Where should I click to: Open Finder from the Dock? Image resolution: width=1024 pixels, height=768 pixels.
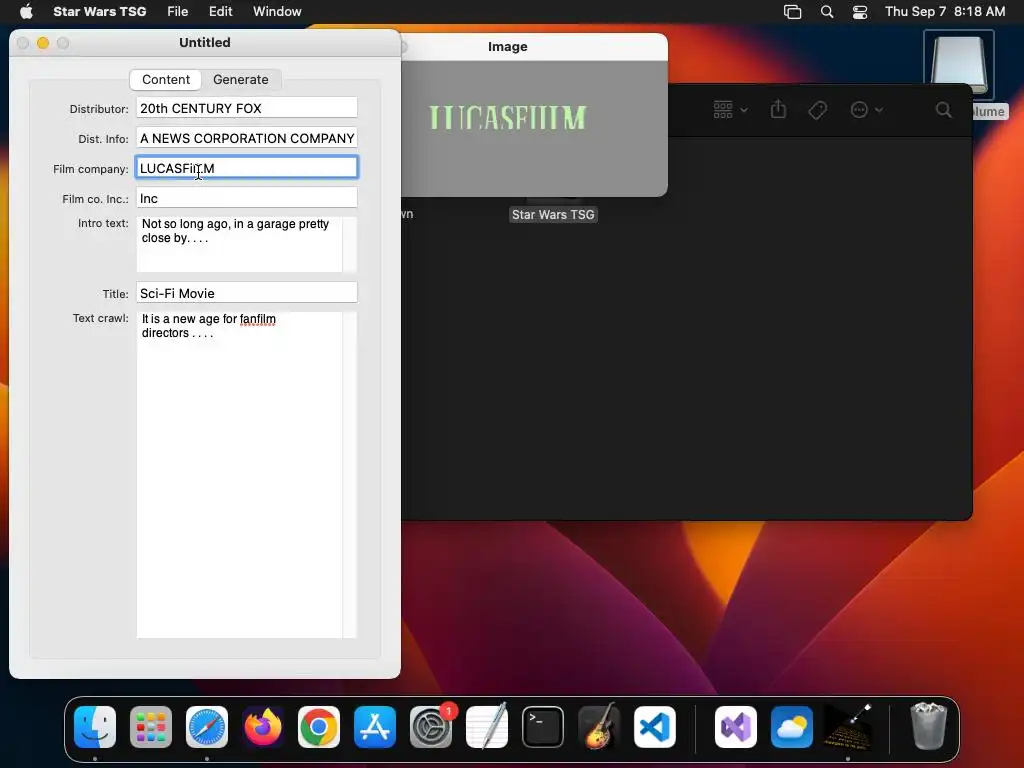tap(95, 727)
